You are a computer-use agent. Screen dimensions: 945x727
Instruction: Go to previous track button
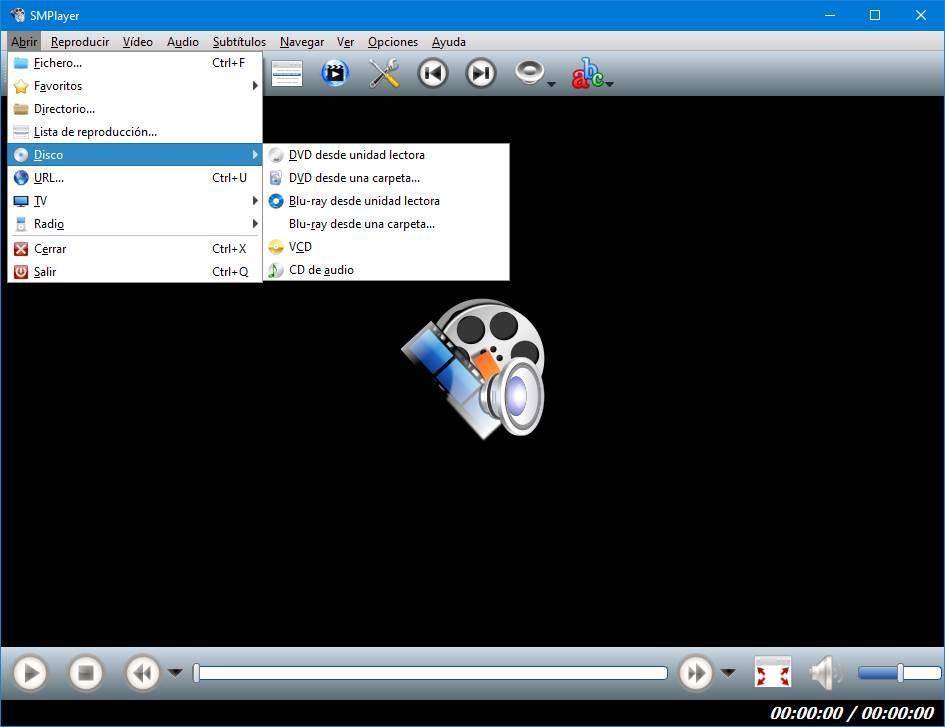(433, 74)
